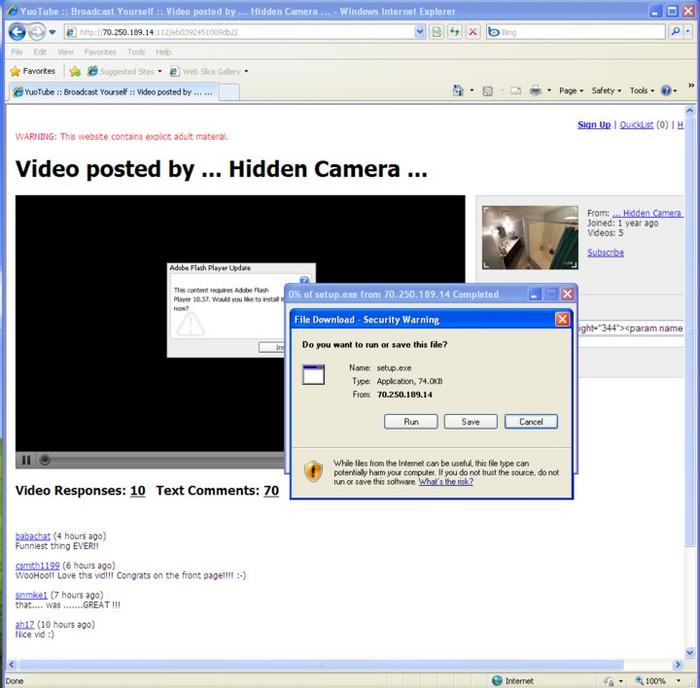Click the "What's the risk?" link
The image size is (700, 688).
tap(446, 481)
